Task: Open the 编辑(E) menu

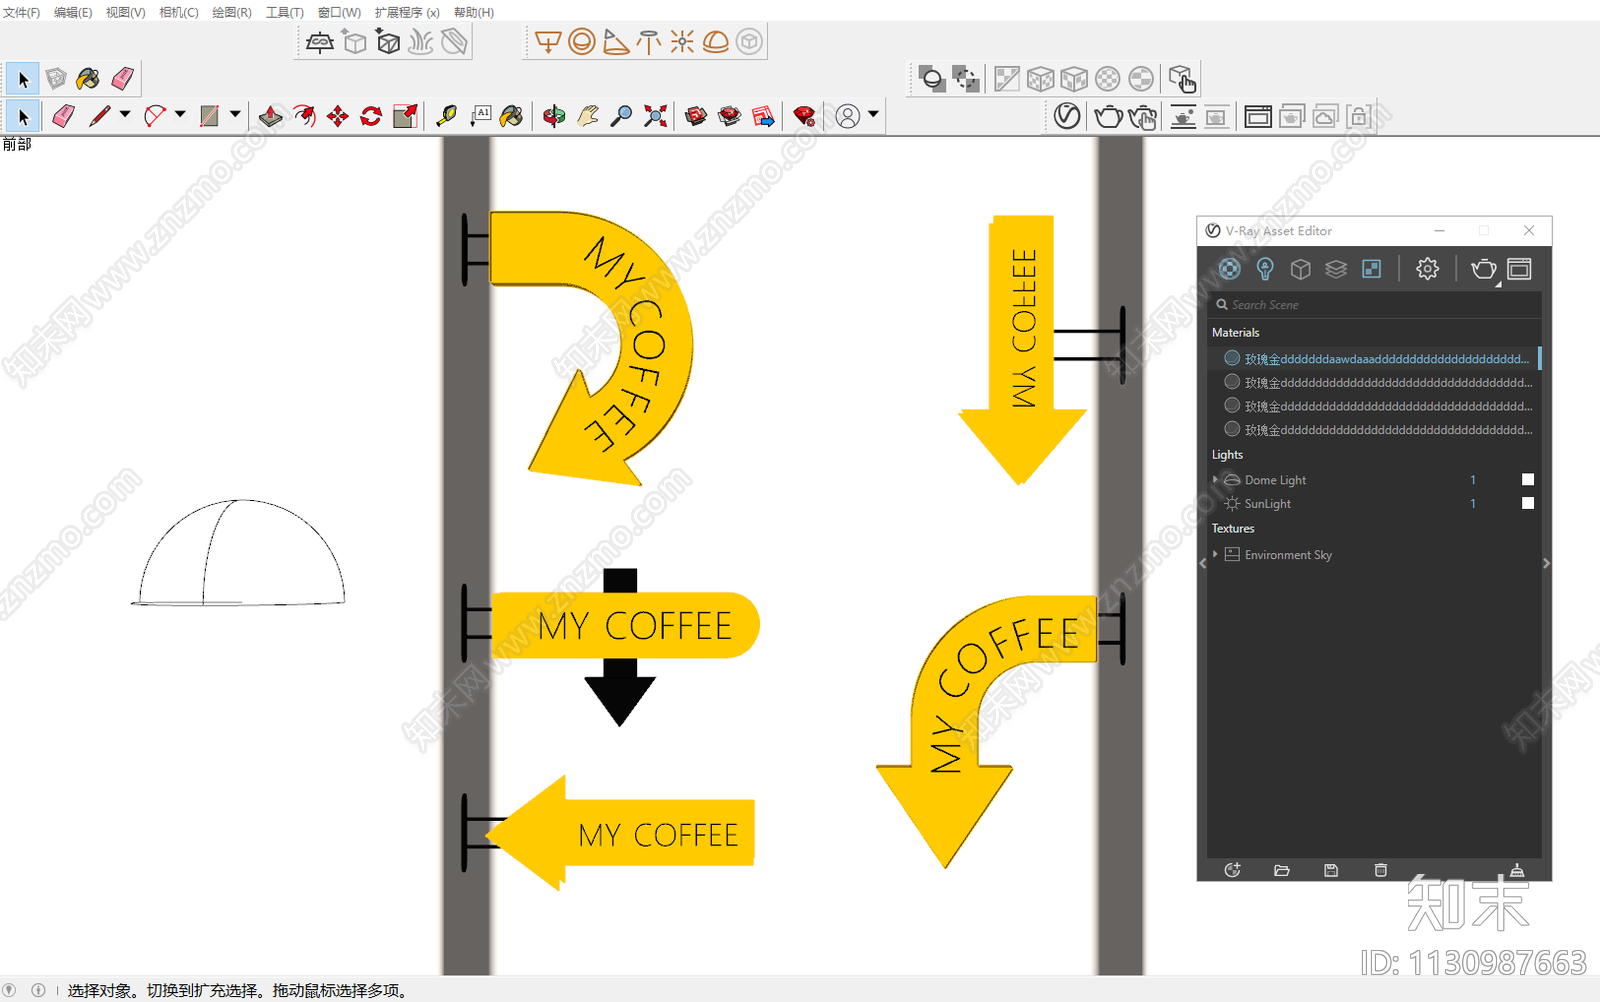Action: 73,12
